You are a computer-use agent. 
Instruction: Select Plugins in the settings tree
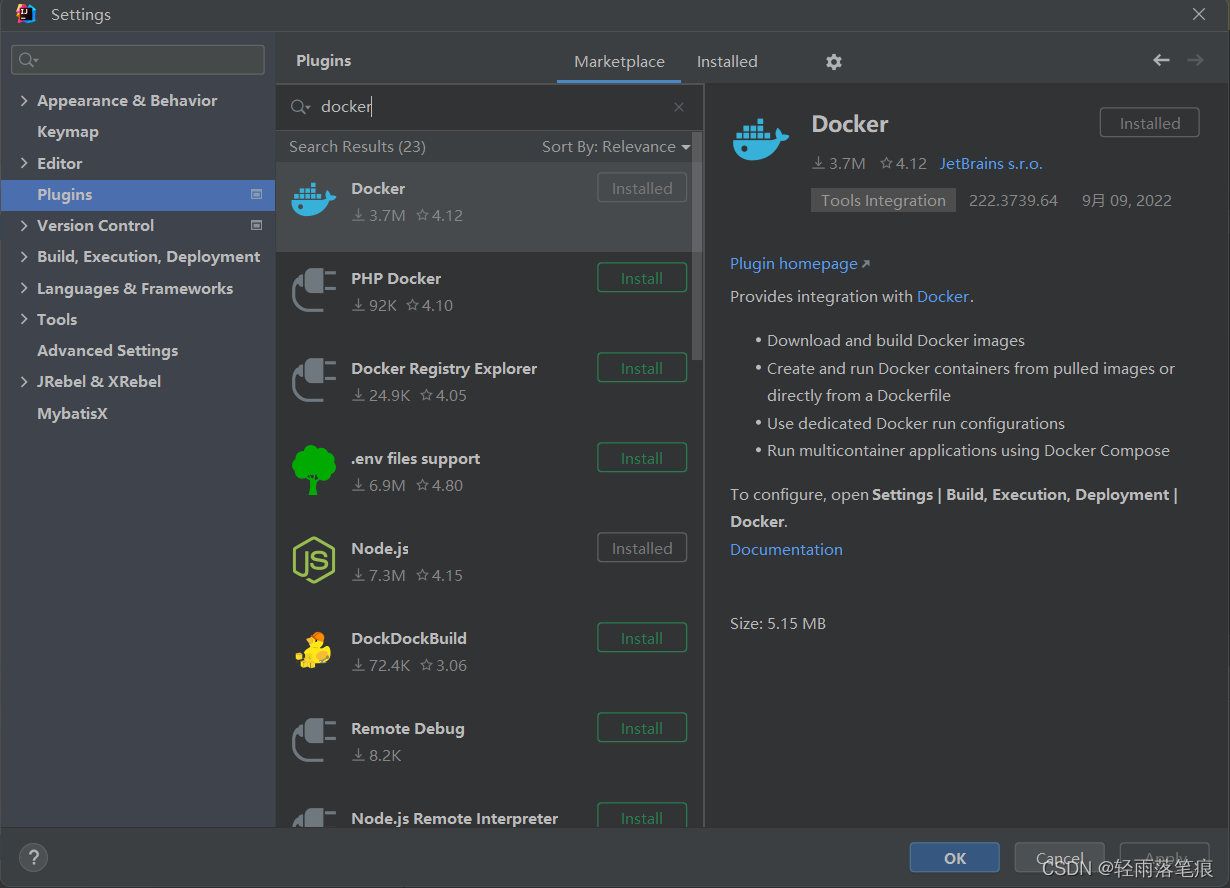(138, 194)
